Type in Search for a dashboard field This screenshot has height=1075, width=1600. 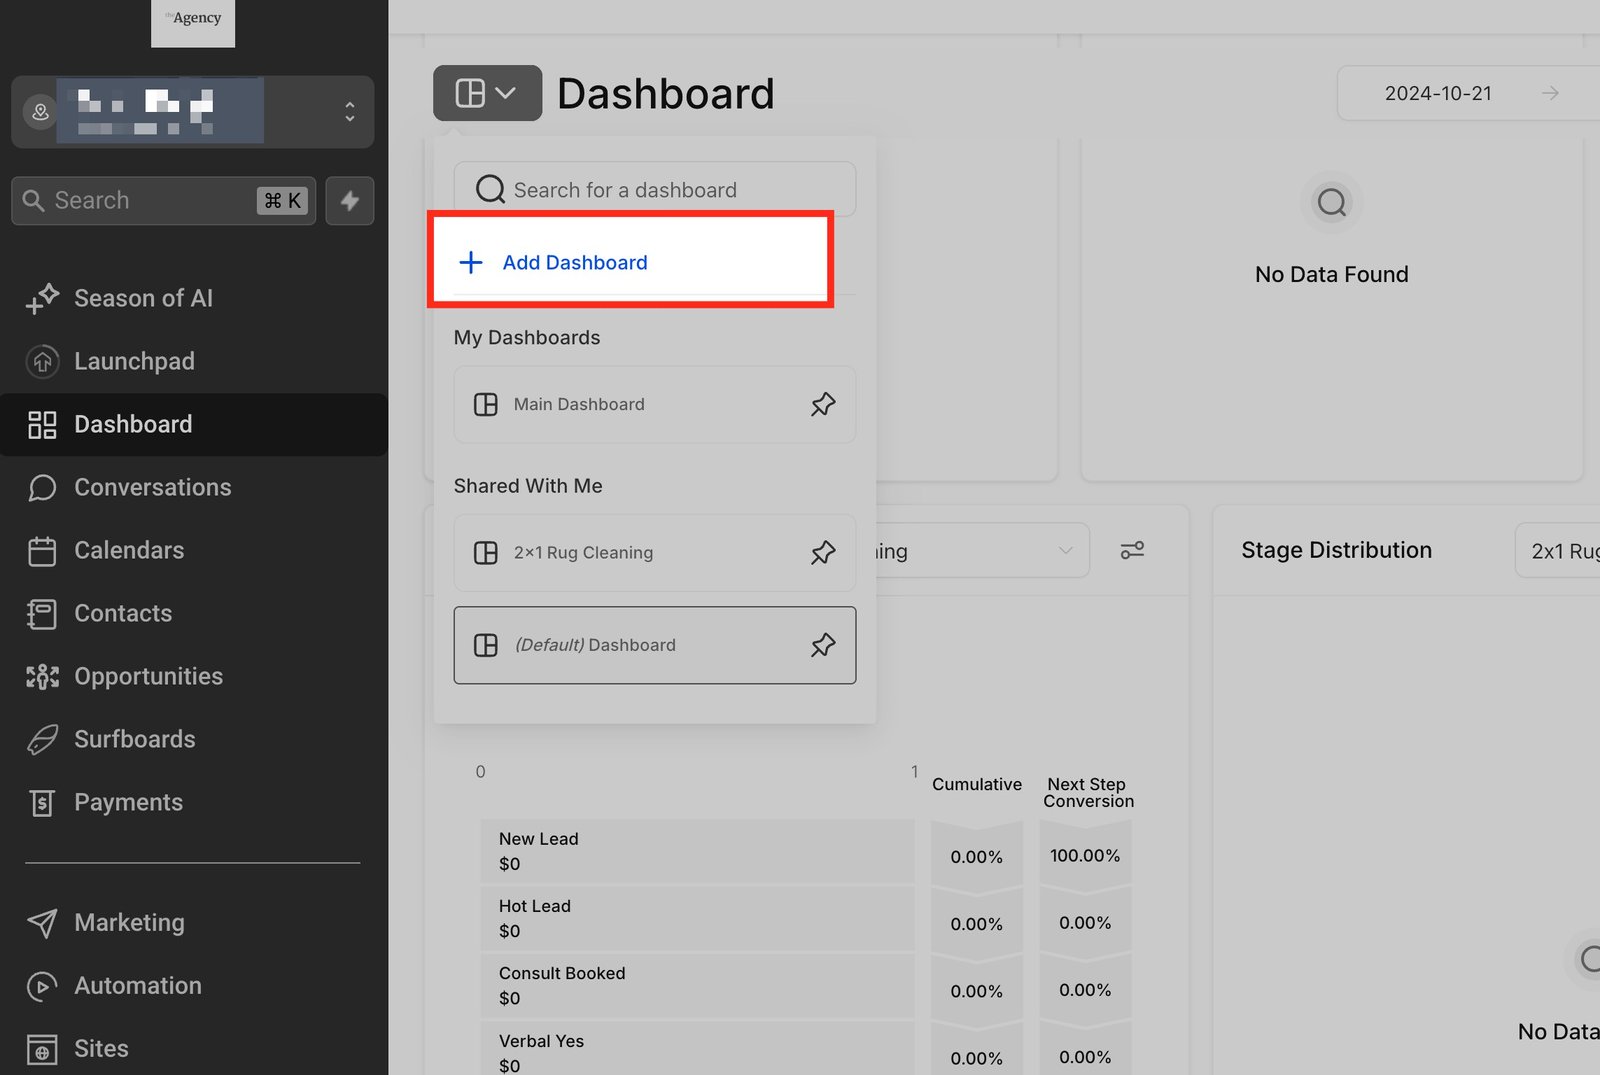(x=670, y=190)
